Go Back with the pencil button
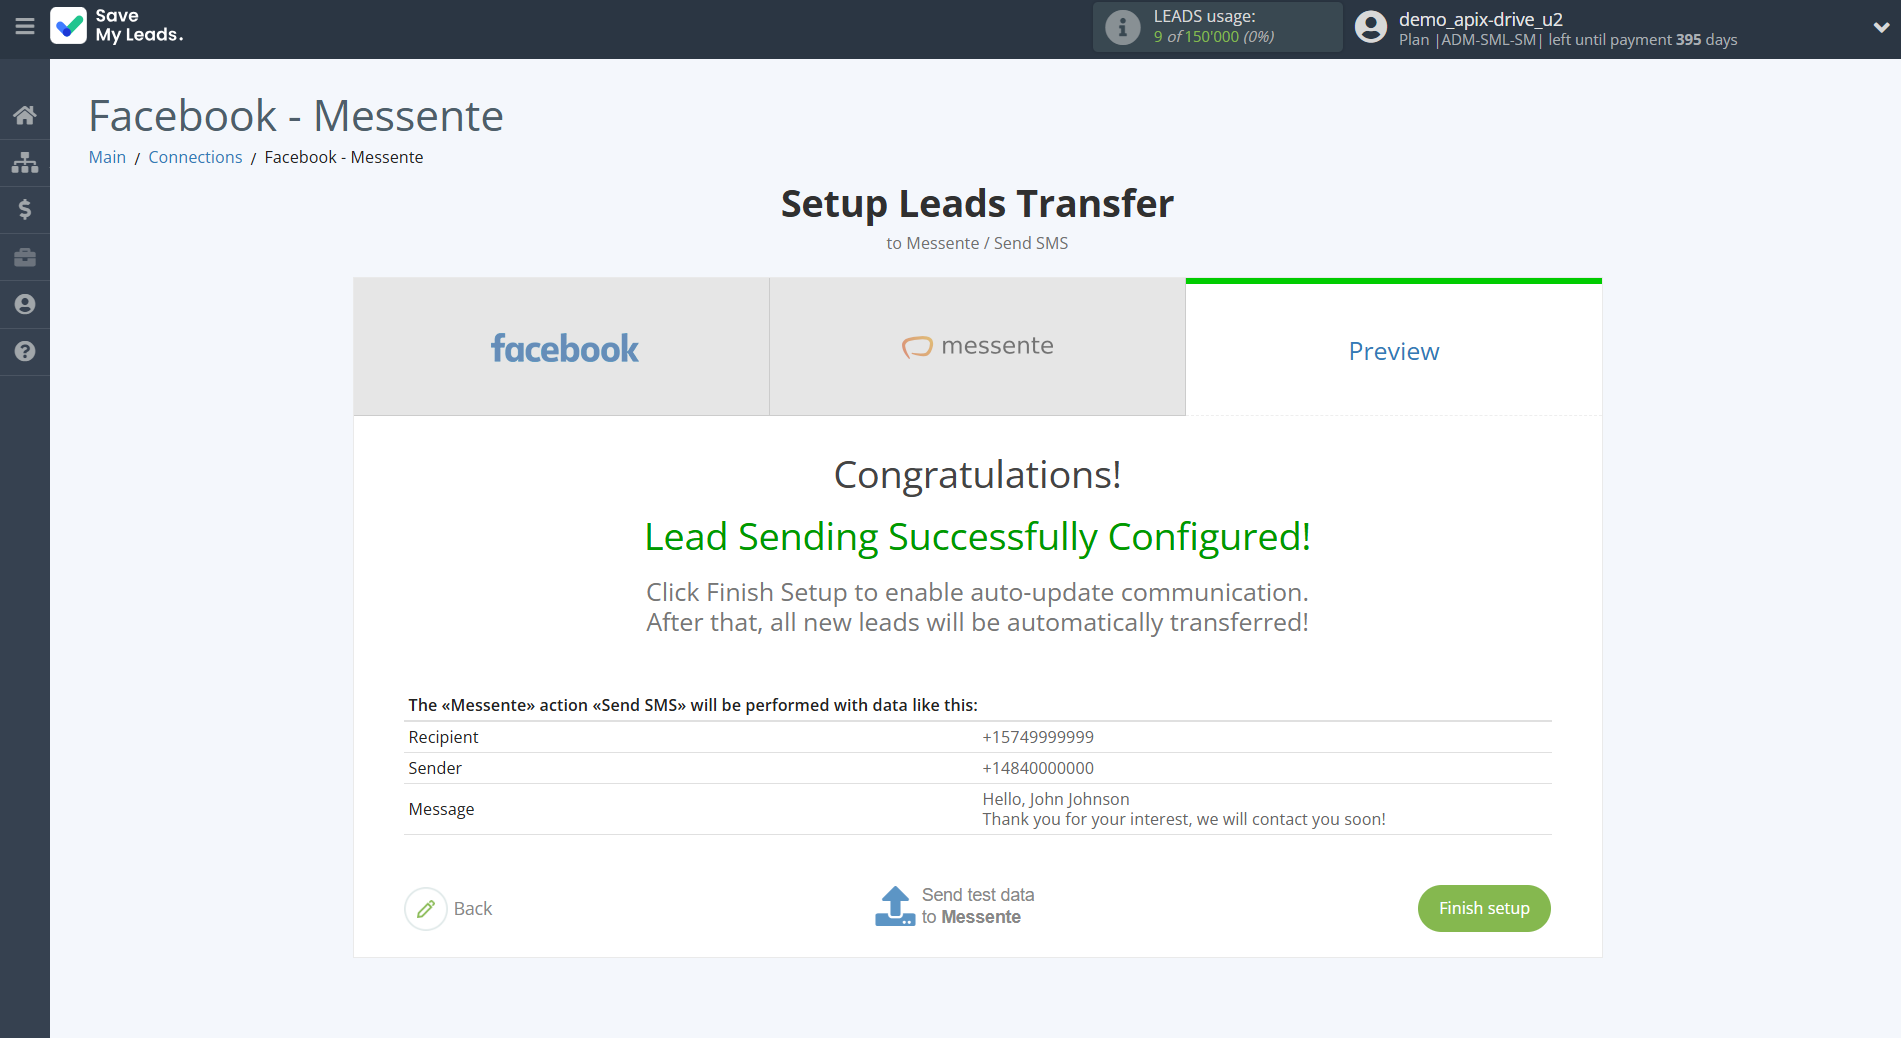Screen dimensions: 1901x1038 tap(449, 908)
